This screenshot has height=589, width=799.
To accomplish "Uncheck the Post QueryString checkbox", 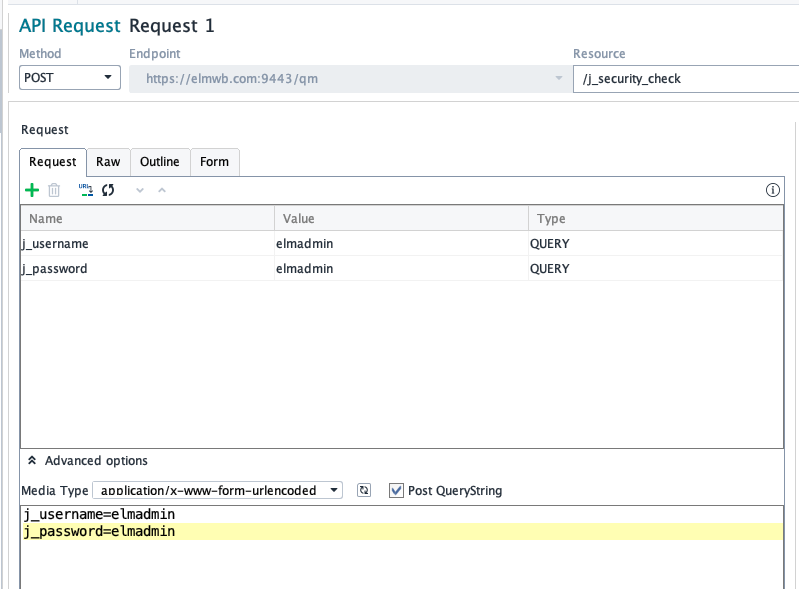I will (396, 490).
